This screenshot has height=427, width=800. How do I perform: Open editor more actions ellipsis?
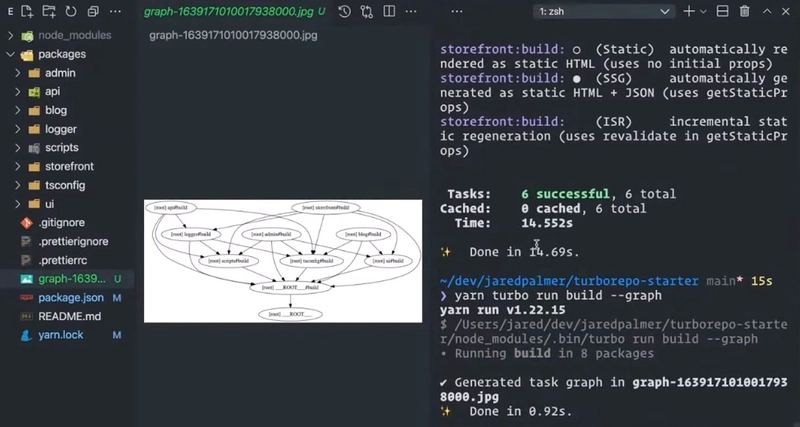(x=411, y=11)
